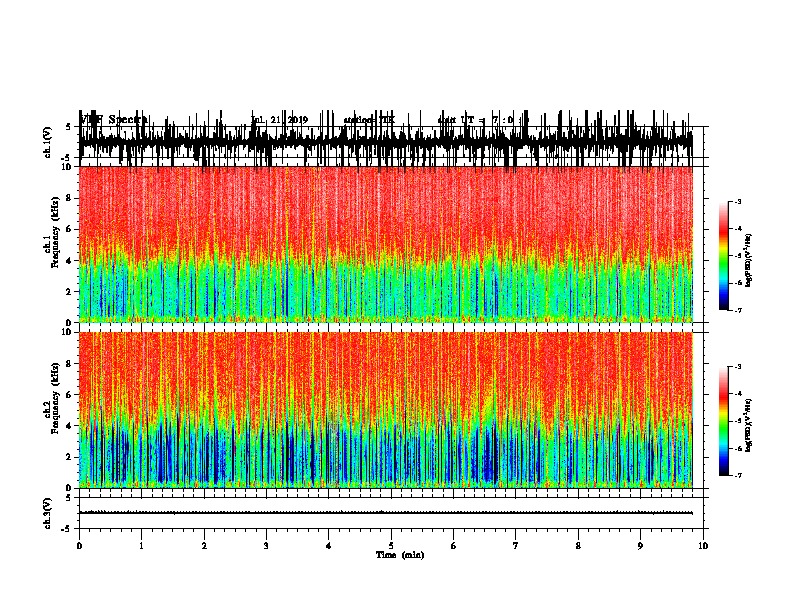Click the 2 kHz tick on ch.2 spectrogram
This screenshot has height=612, width=792.
[69, 457]
